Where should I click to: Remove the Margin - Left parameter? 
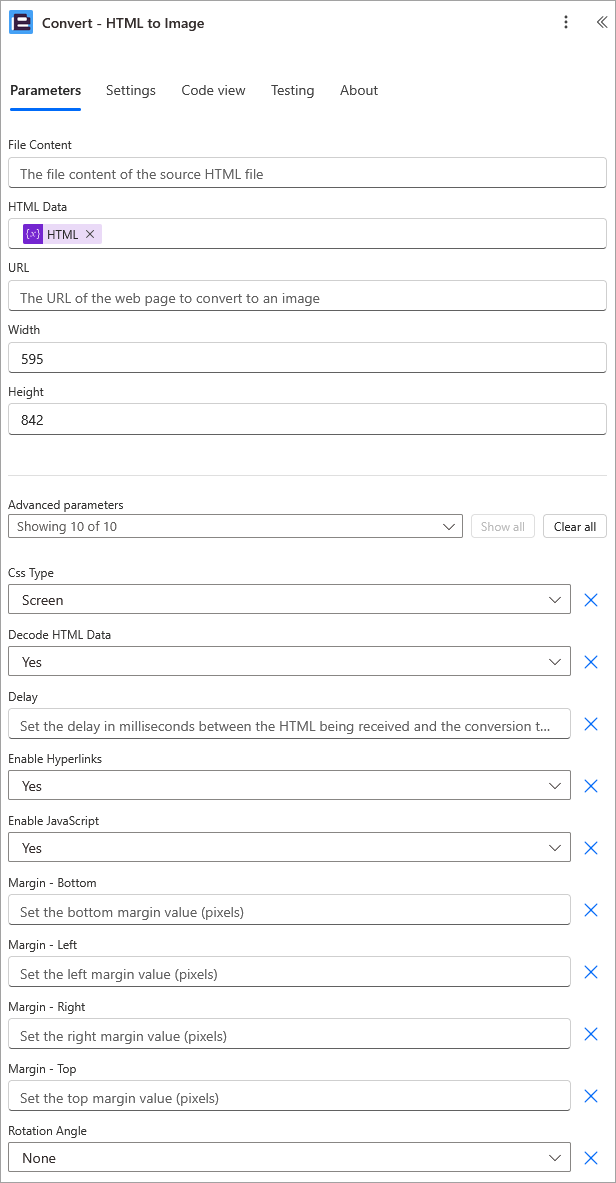click(x=591, y=972)
